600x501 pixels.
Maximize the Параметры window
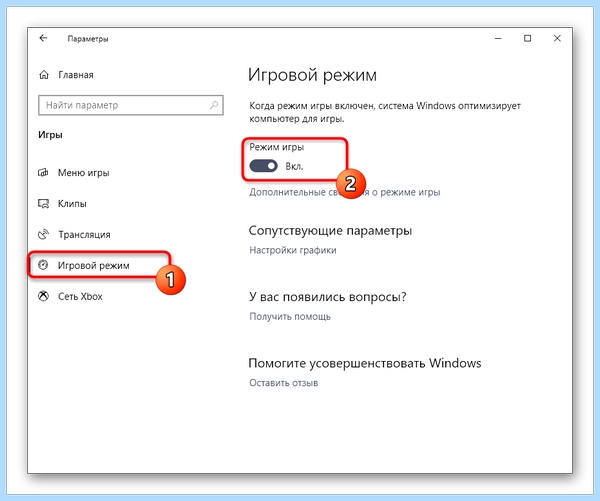coord(527,38)
